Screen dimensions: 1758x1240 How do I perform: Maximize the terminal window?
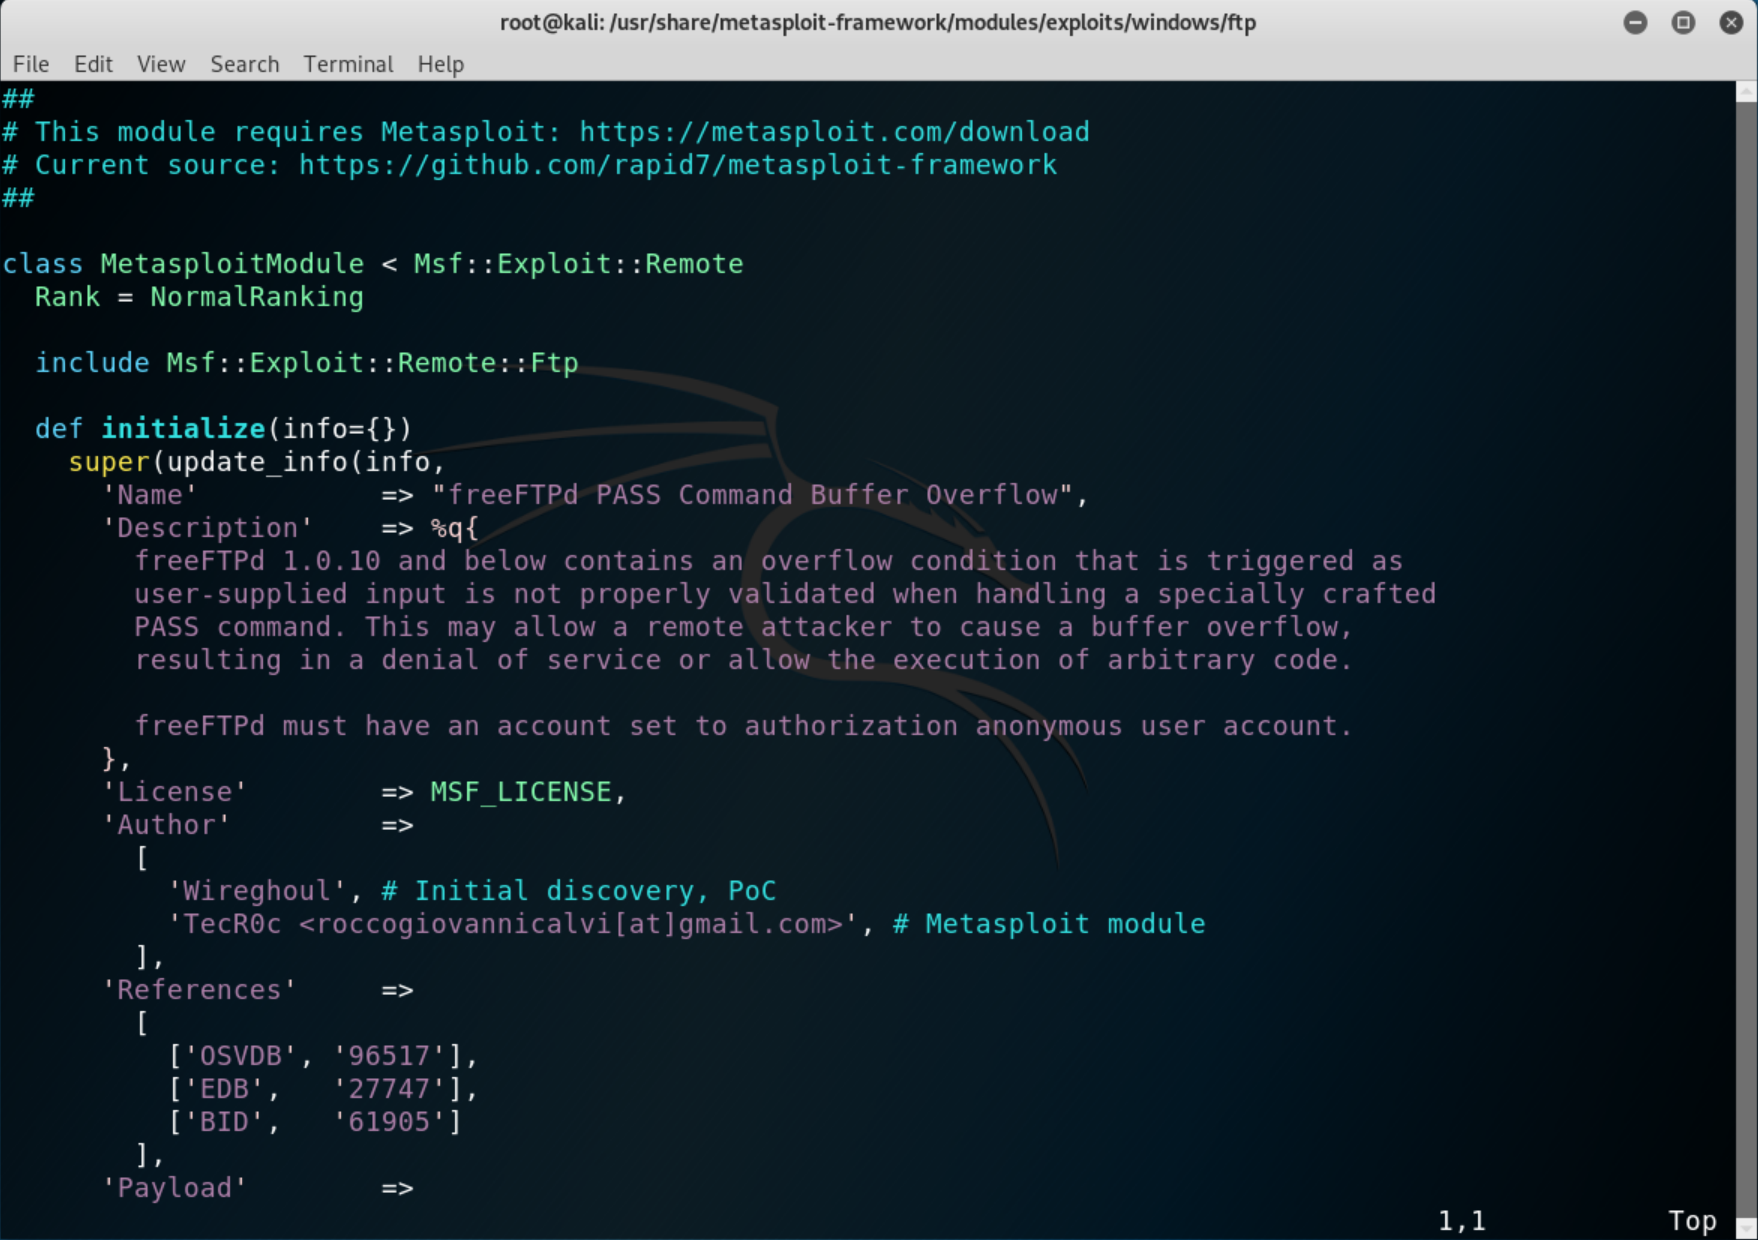[1683, 22]
